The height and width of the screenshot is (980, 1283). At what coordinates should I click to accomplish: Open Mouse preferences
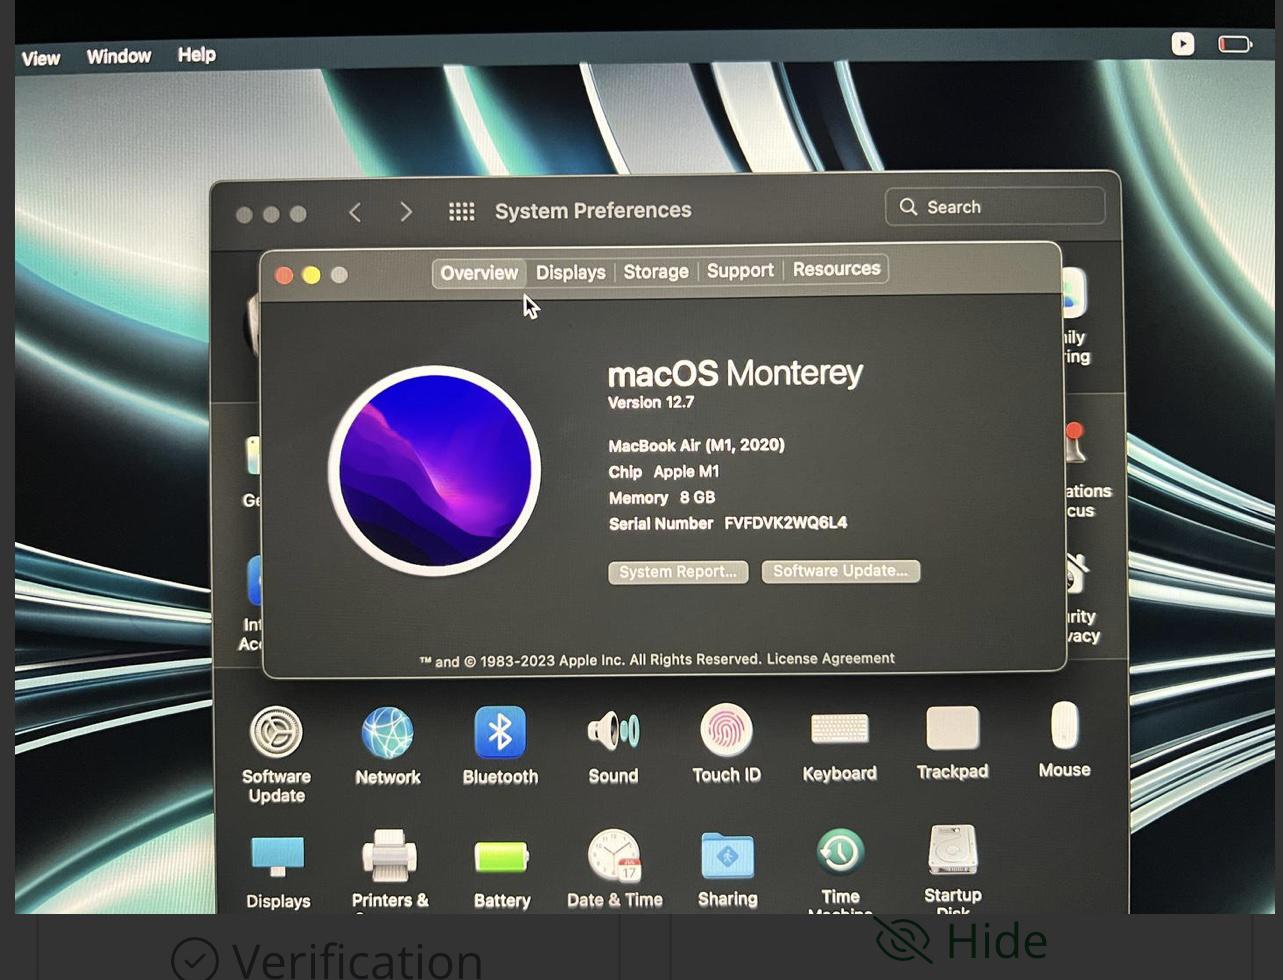pyautogui.click(x=1064, y=740)
